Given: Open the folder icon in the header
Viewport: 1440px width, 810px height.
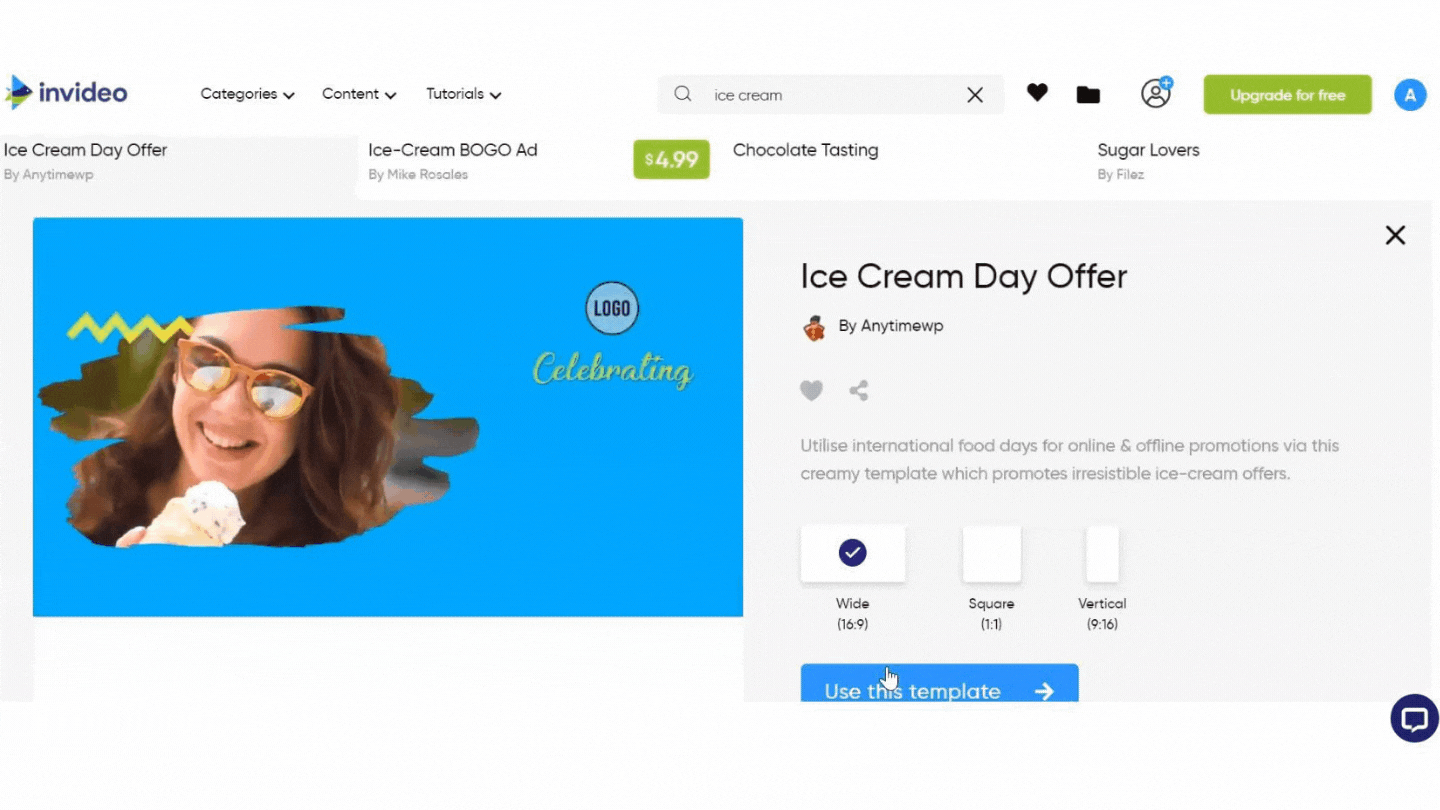Looking at the screenshot, I should (1088, 95).
